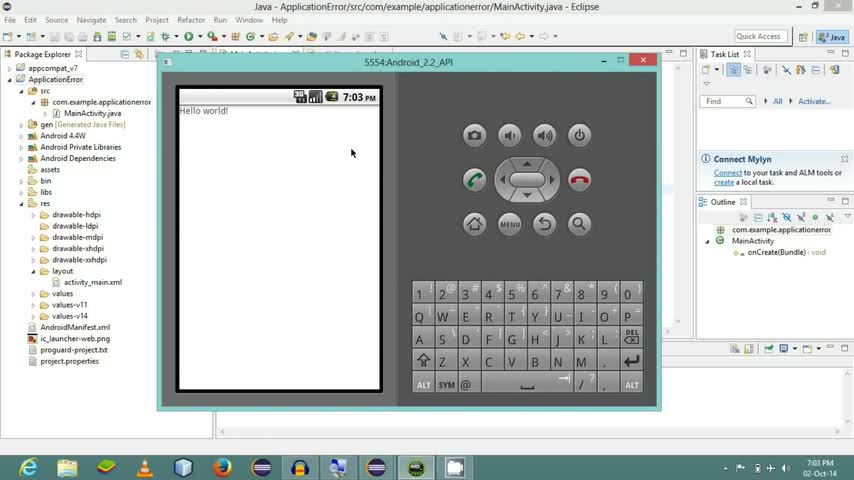Click the D-pad up arrow
The height and width of the screenshot is (480, 854).
coord(527,163)
